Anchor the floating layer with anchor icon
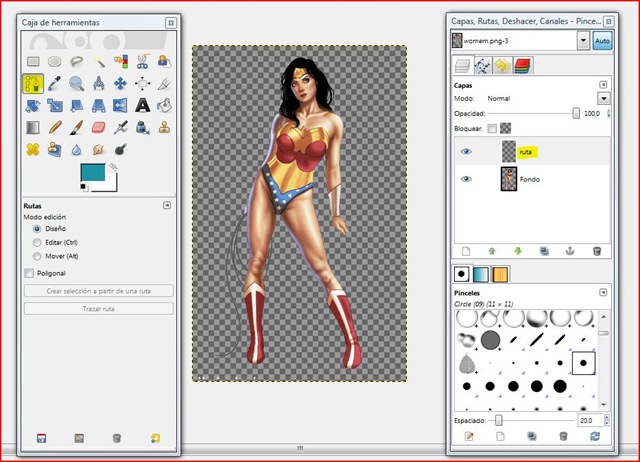This screenshot has height=462, width=640. pyautogui.click(x=571, y=251)
